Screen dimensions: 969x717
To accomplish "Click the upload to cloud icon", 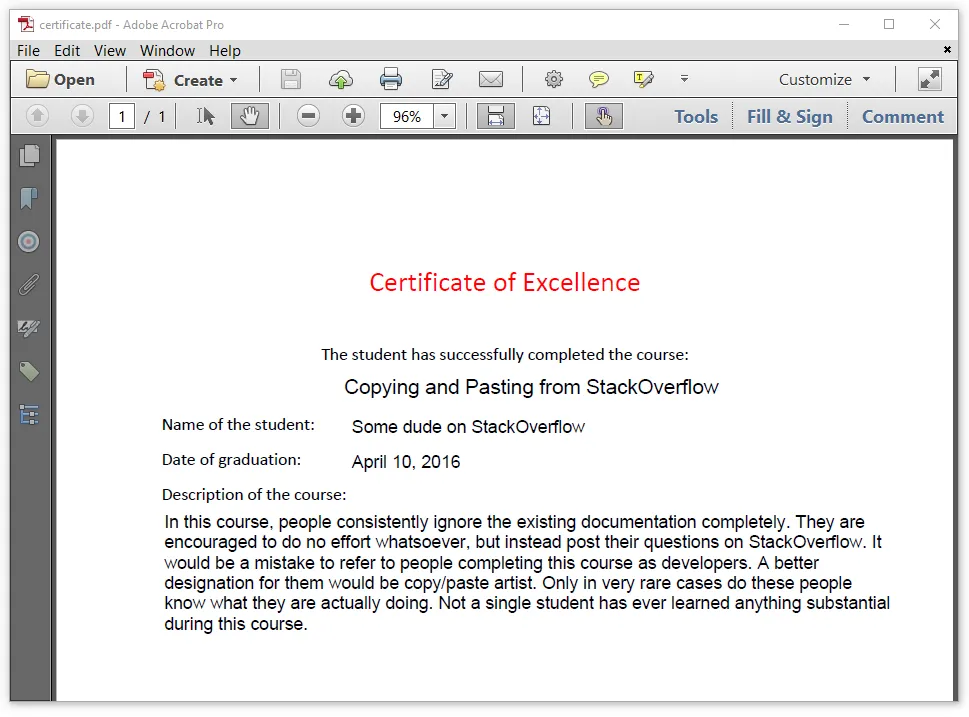I will (x=341, y=80).
